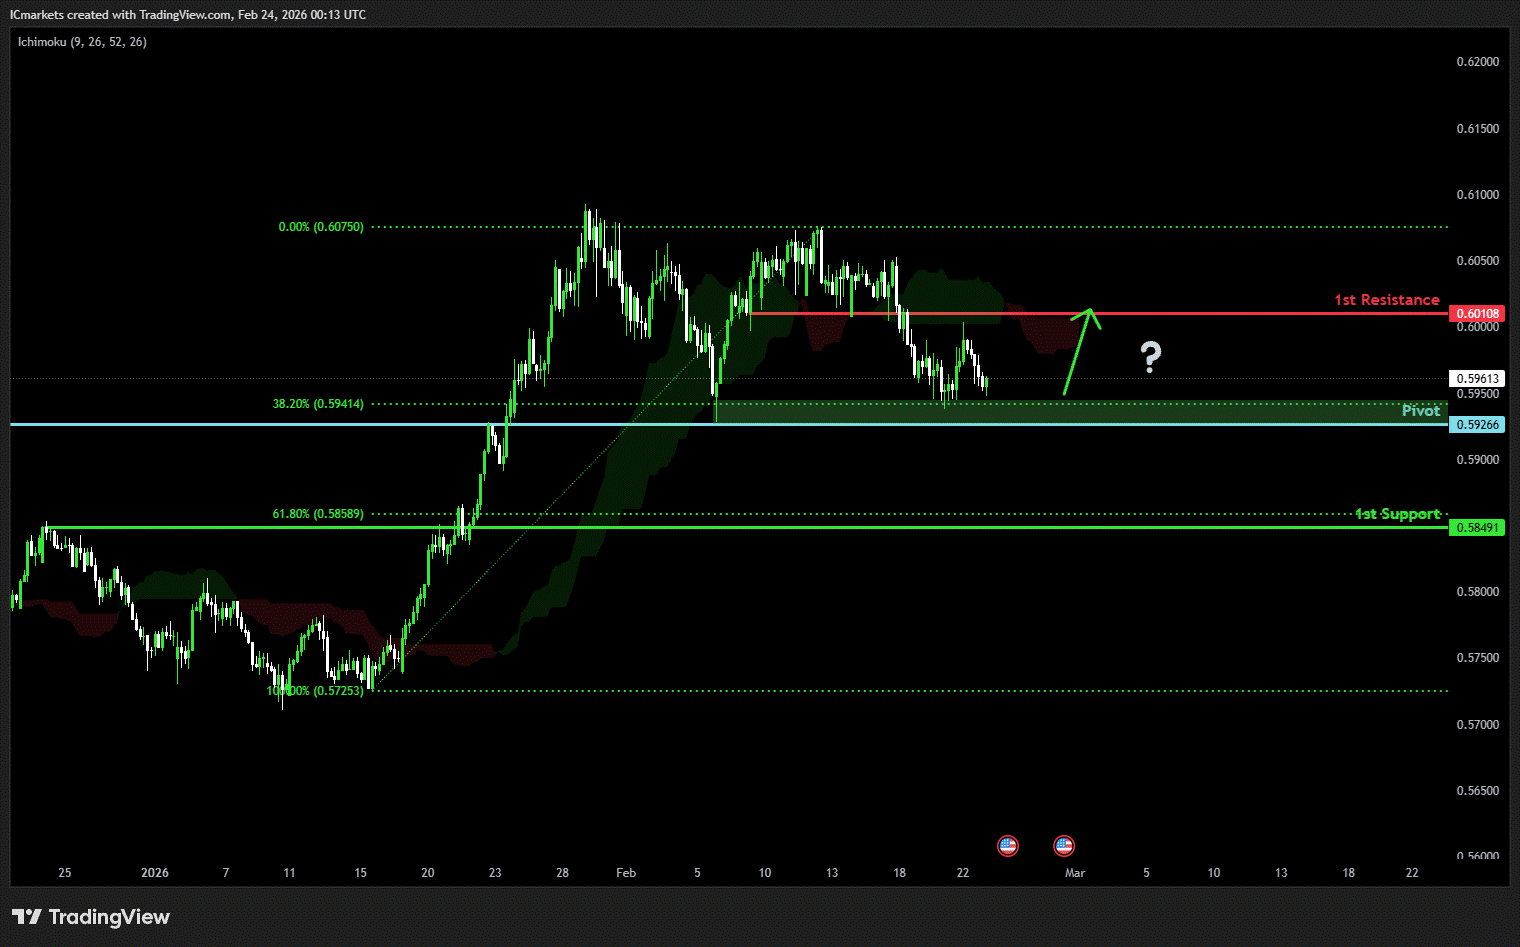Click the ICmarkets TradingView.com header text

click(x=188, y=15)
